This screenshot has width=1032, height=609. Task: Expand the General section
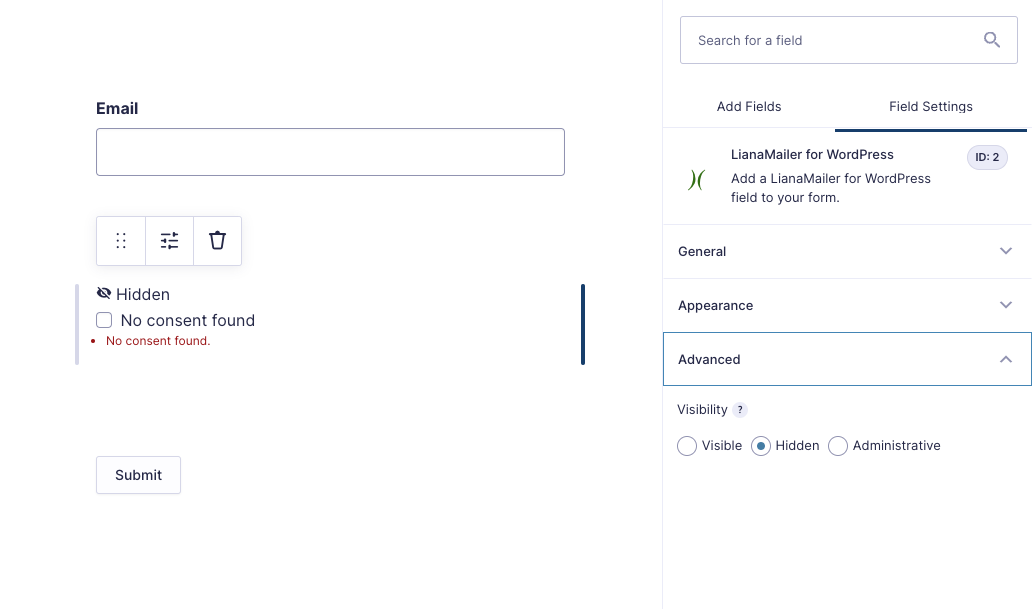(847, 252)
